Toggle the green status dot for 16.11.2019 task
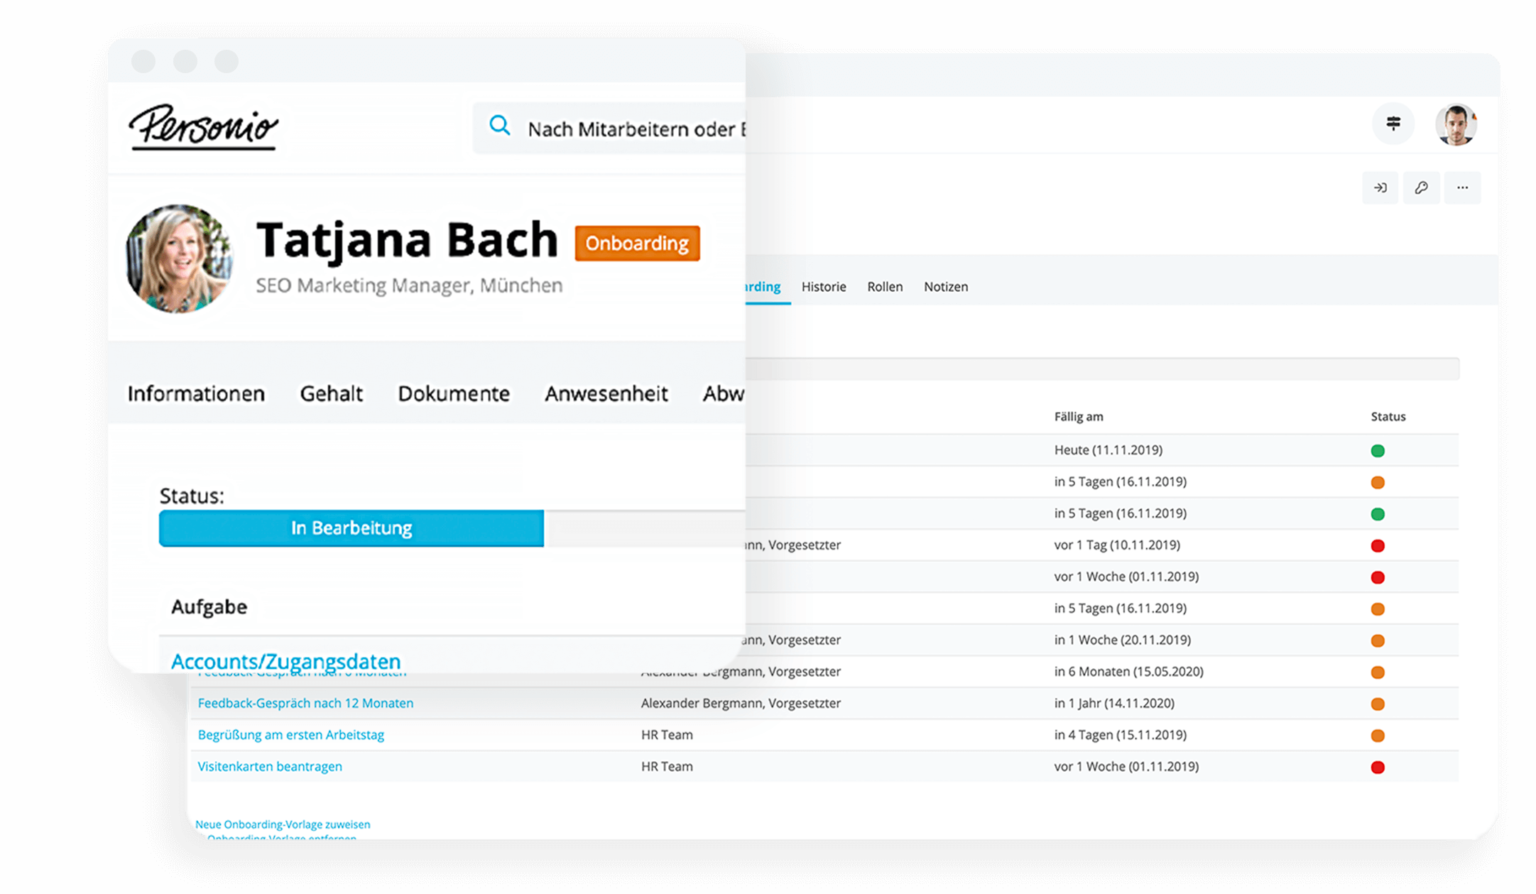 click(x=1378, y=513)
